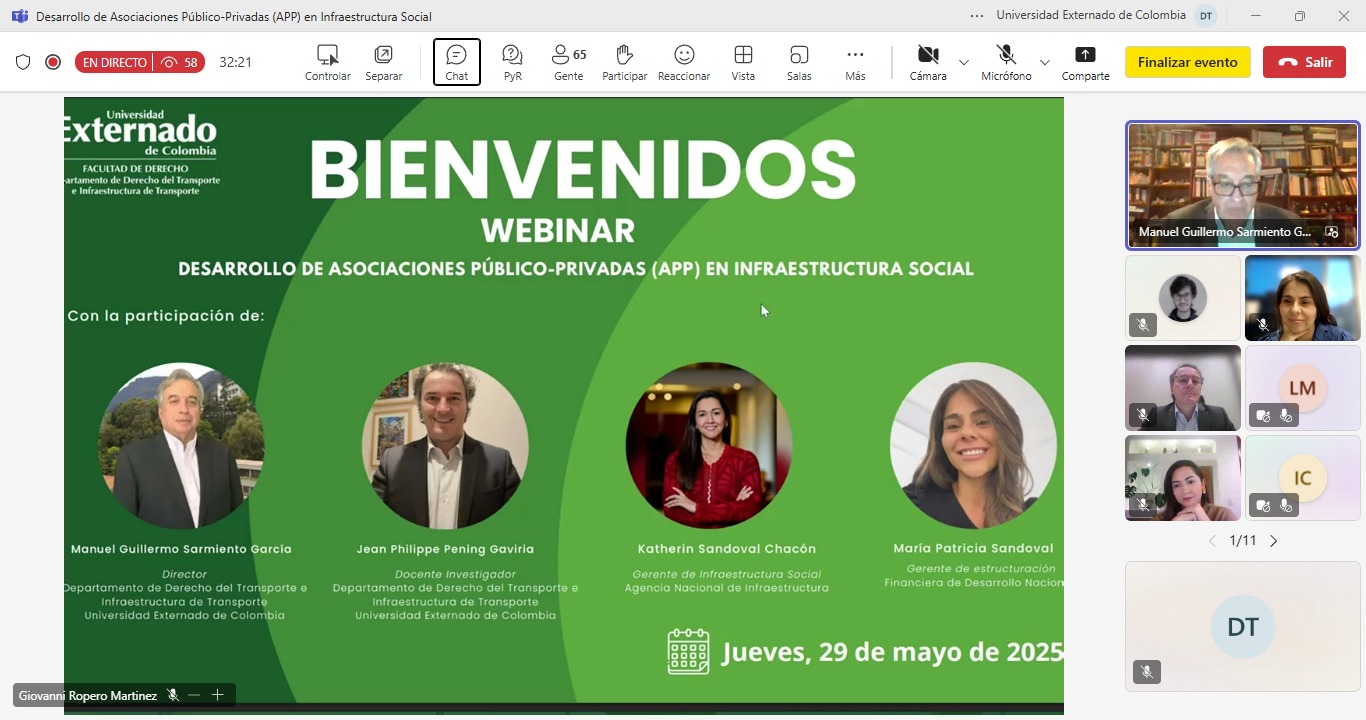Click Controlar to take control
Viewport: 1366px width, 720px height.
pos(328,62)
